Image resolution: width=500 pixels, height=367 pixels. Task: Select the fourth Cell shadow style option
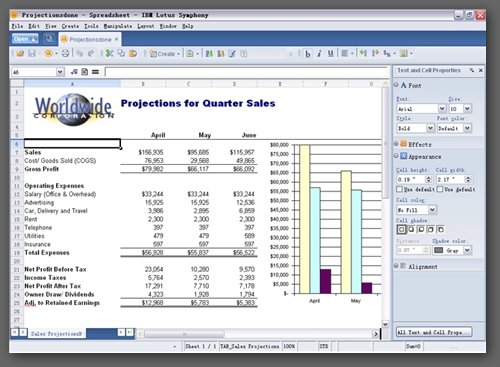pos(431,229)
